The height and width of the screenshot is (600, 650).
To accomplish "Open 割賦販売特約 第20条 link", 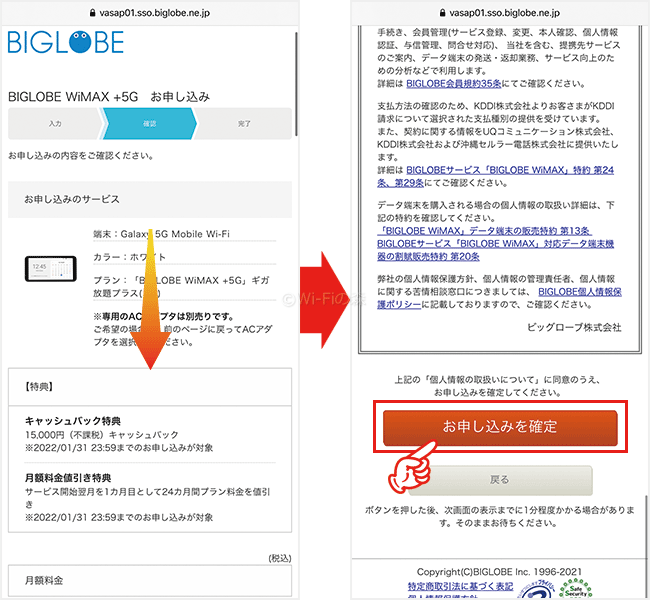I will click(x=495, y=250).
